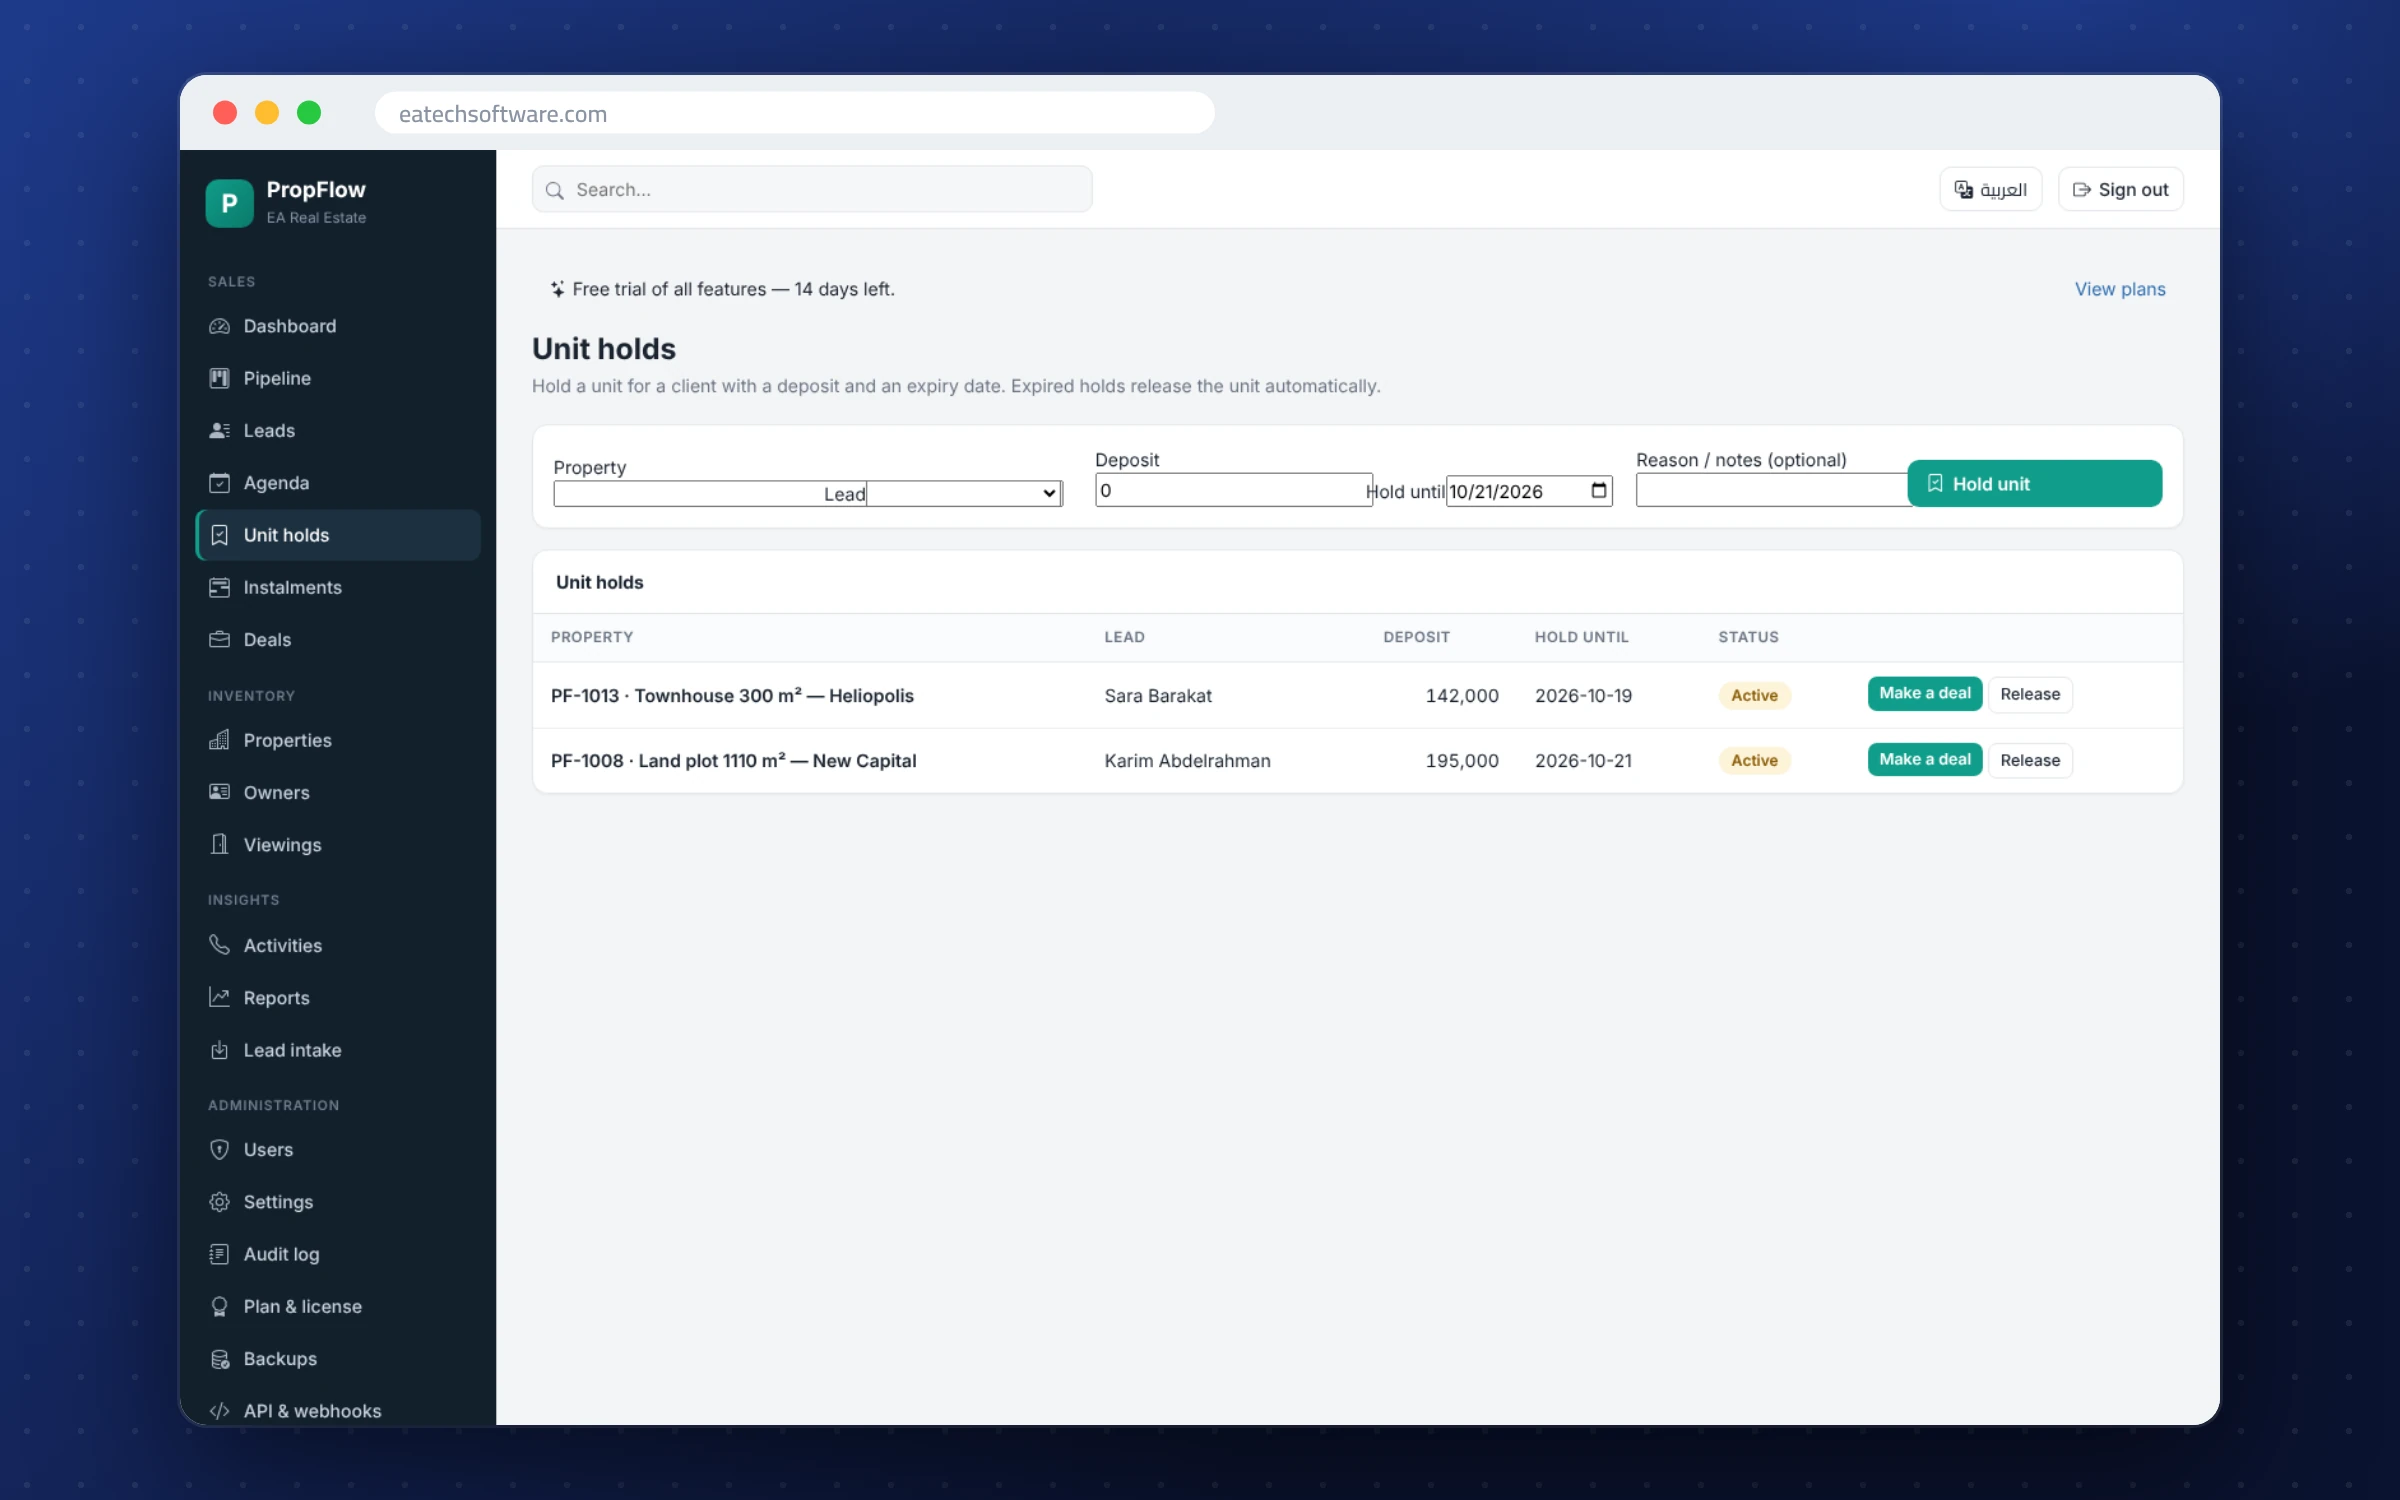Switch language to Arabic

click(1990, 189)
